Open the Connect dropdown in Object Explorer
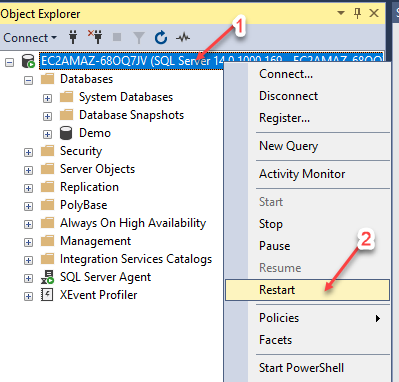Viewport: 399px width, 382px height. click(x=30, y=38)
